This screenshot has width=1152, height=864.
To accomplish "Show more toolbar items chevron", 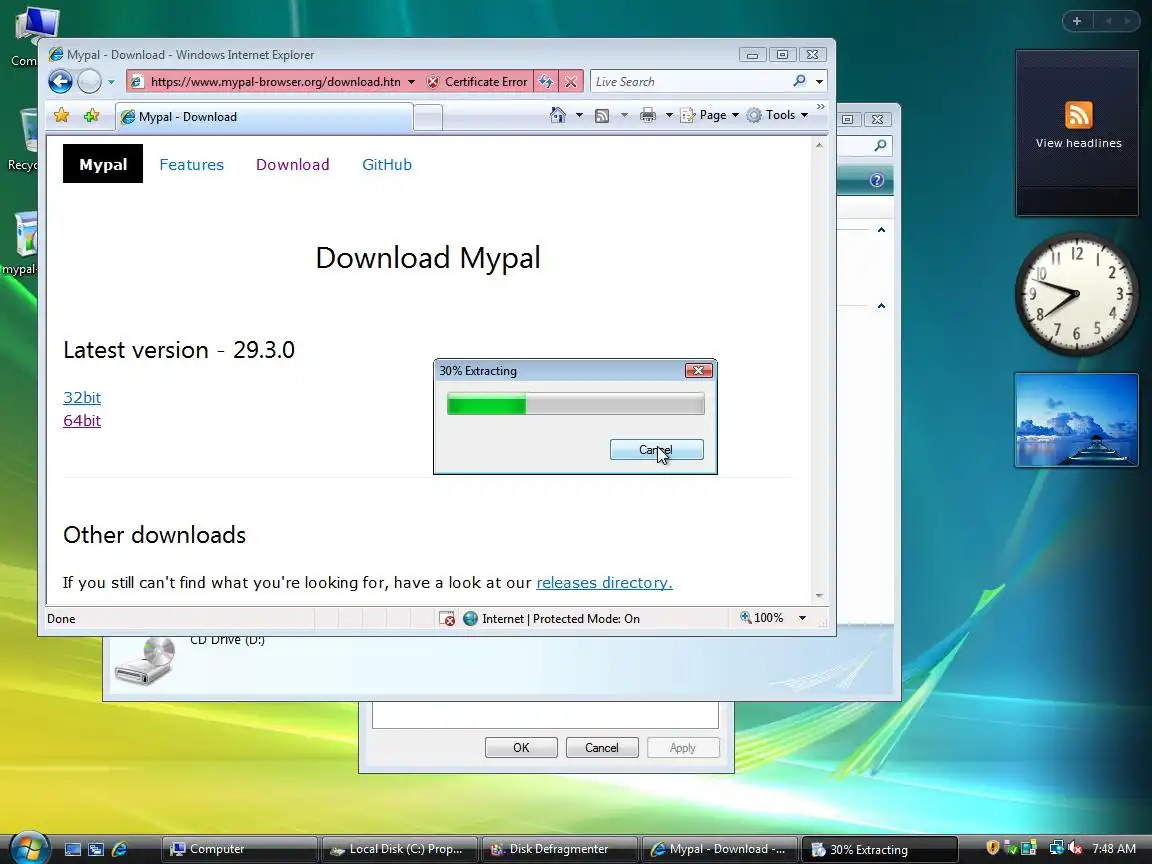I will click(x=821, y=107).
